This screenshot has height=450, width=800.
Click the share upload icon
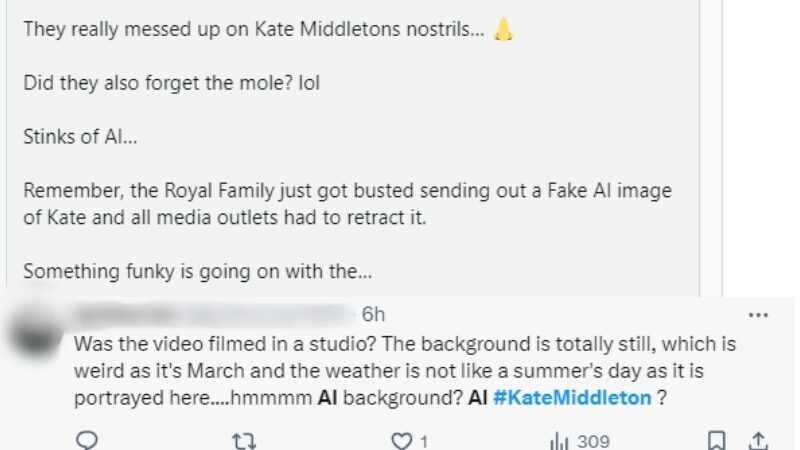point(758,440)
